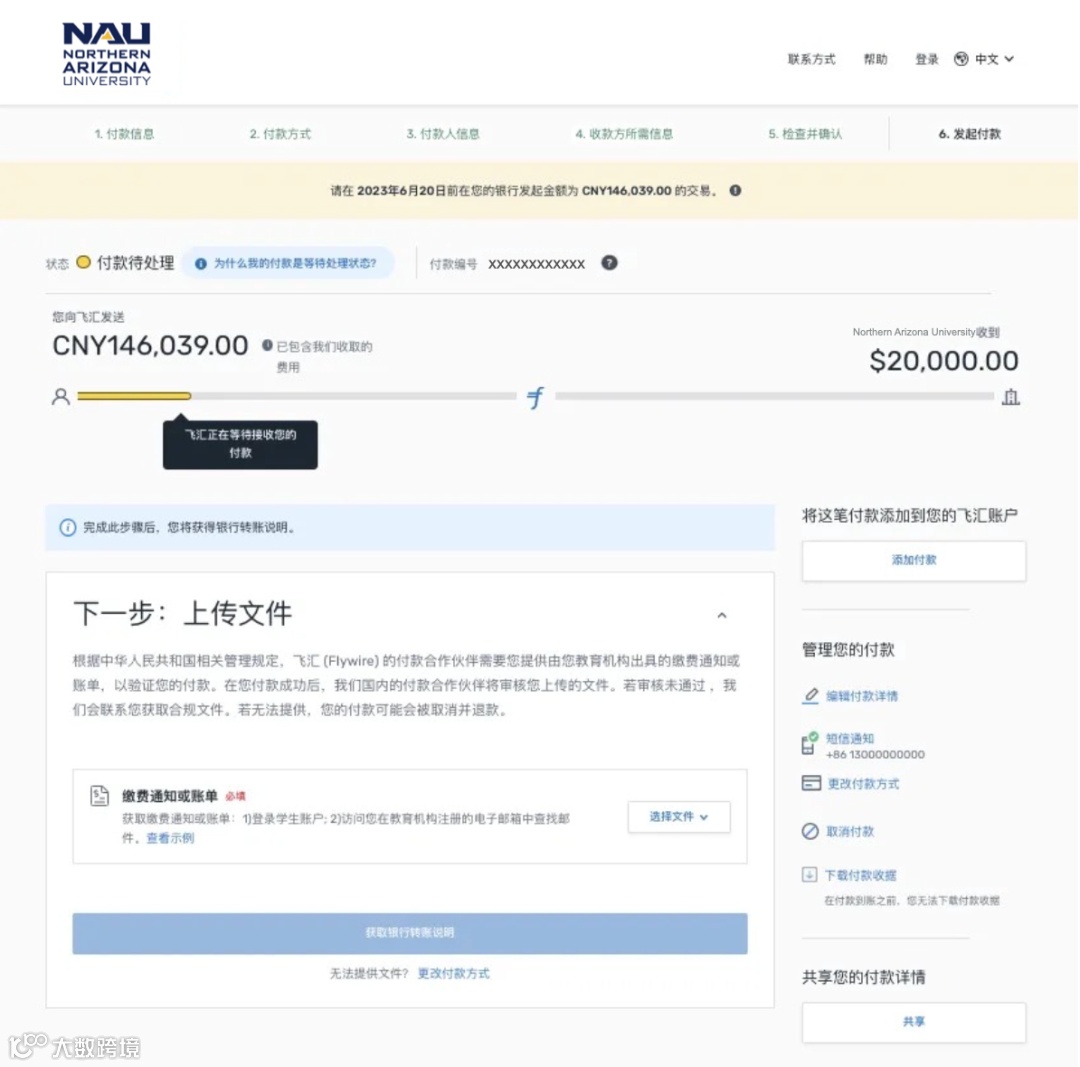1080x1067 pixels.
Task: Open the 中文 language dropdown
Action: [994, 59]
